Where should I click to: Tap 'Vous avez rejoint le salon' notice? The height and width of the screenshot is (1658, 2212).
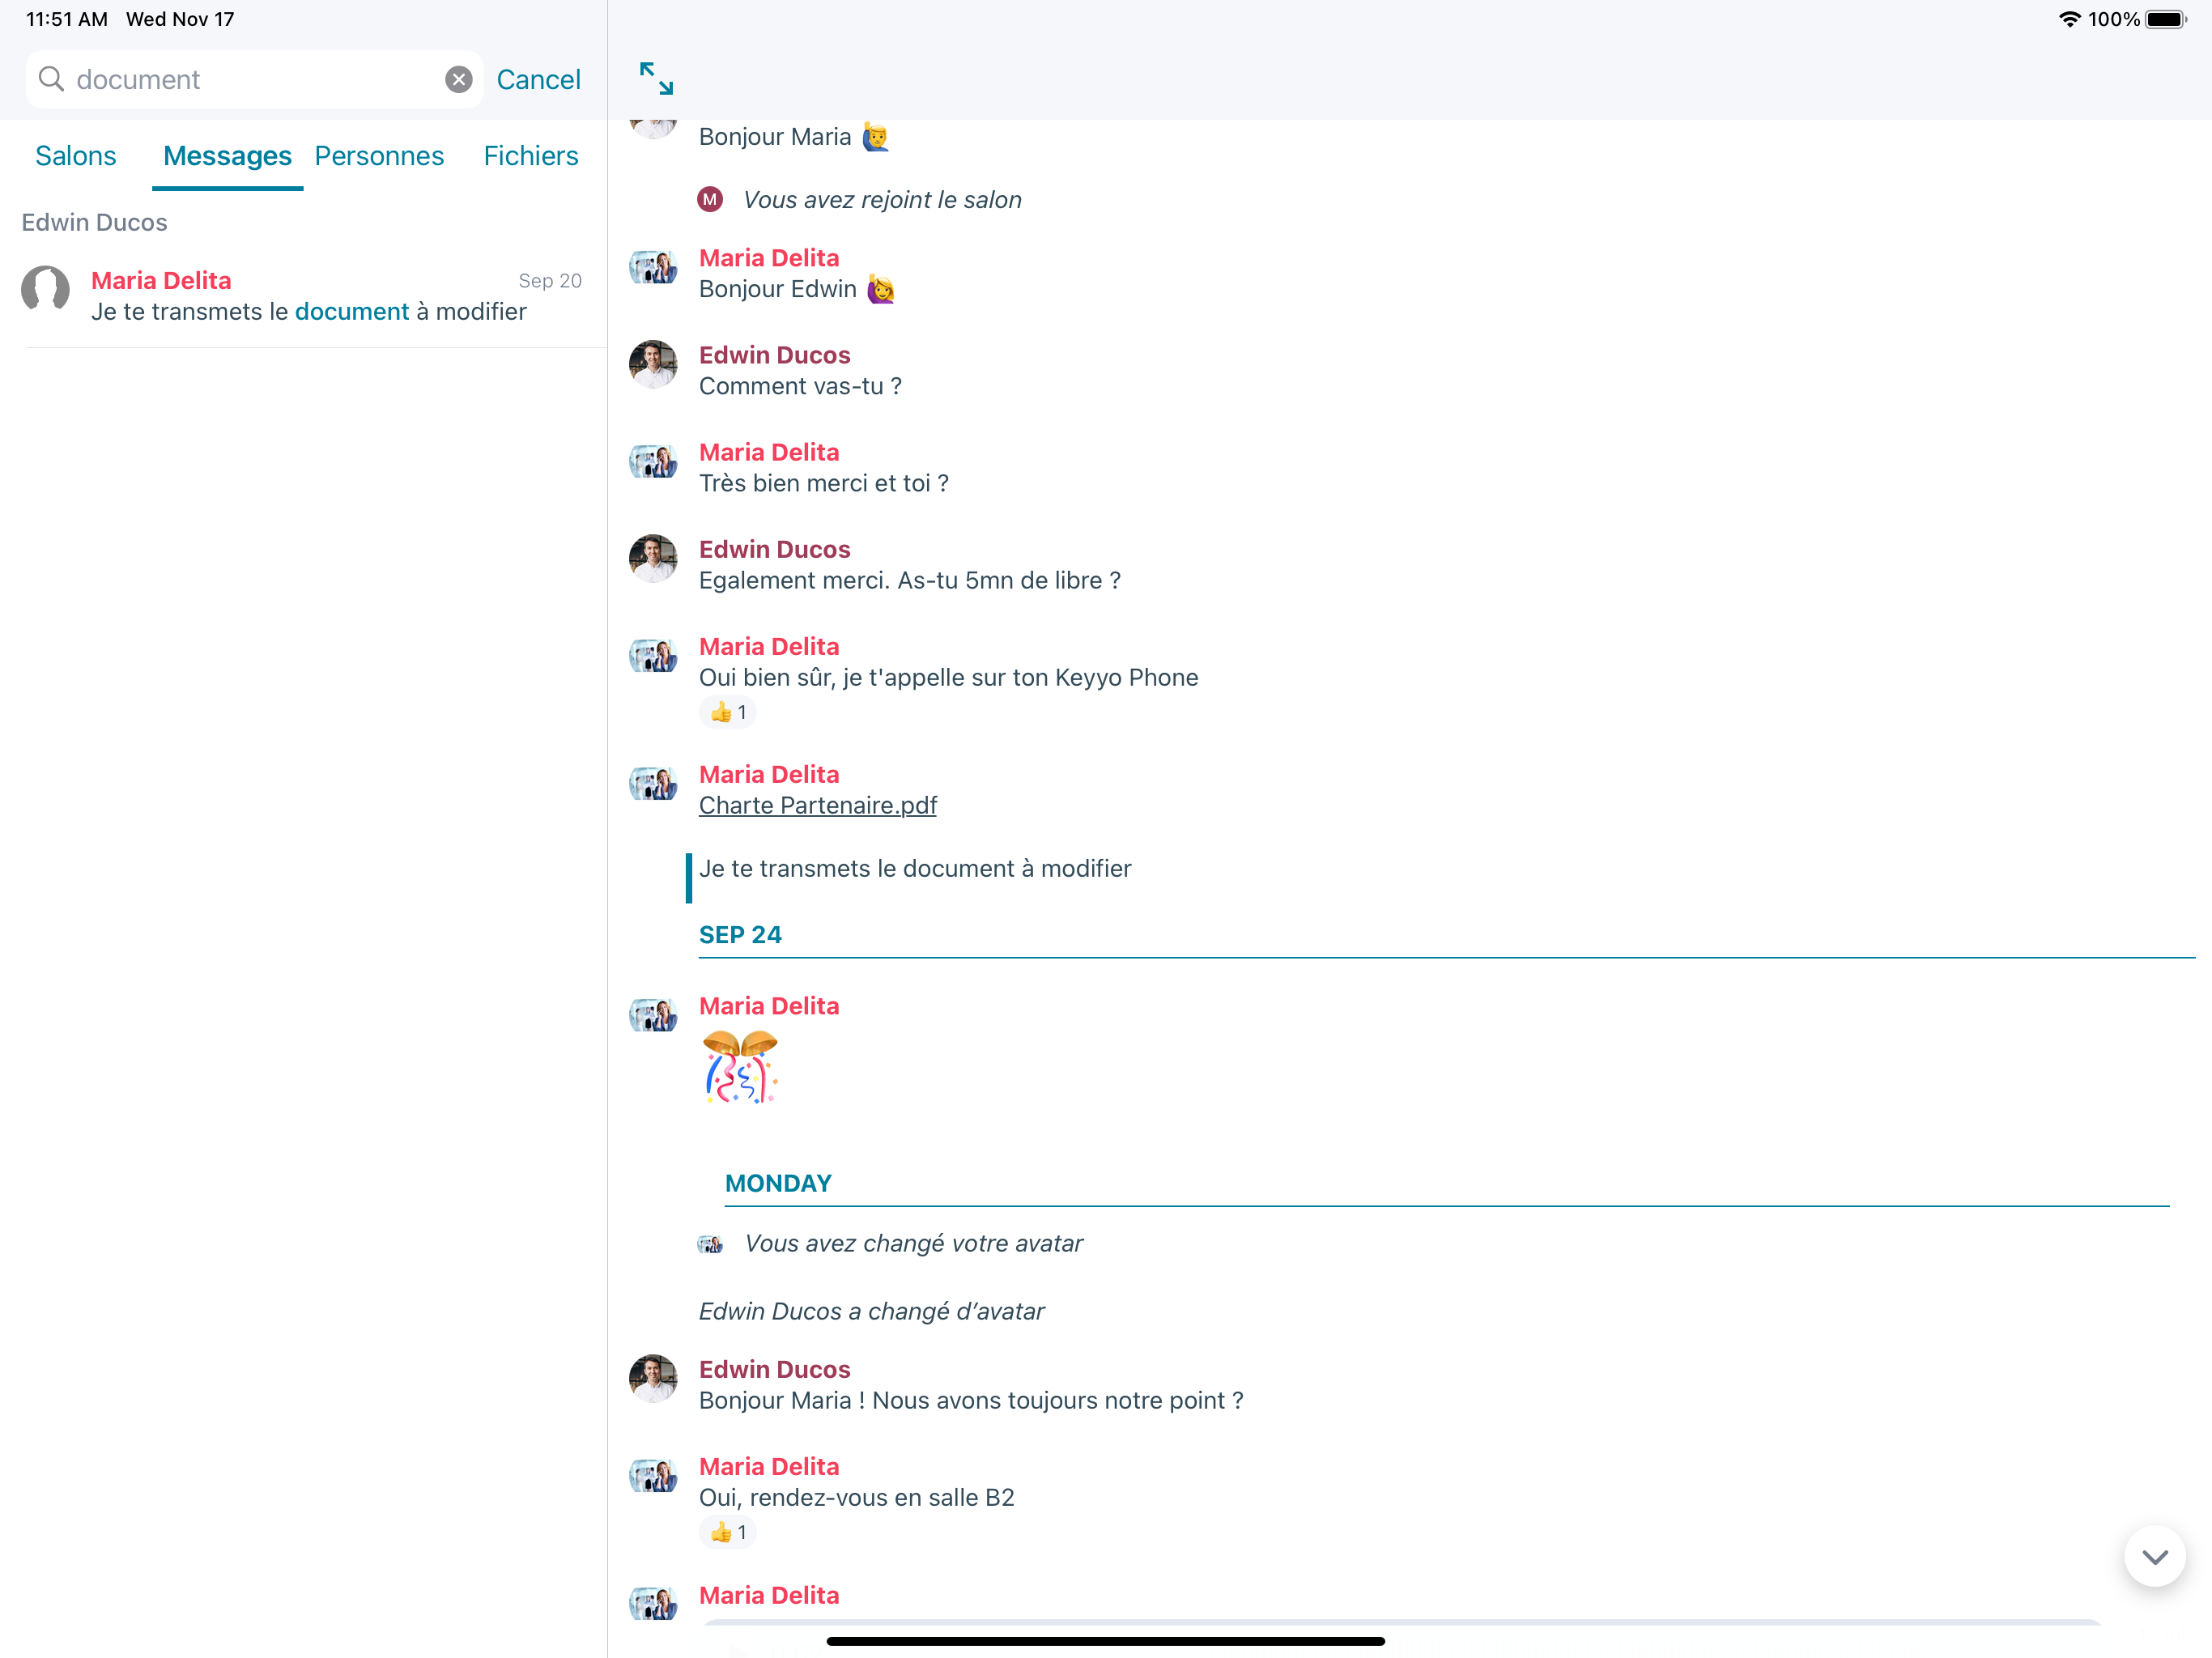[882, 200]
